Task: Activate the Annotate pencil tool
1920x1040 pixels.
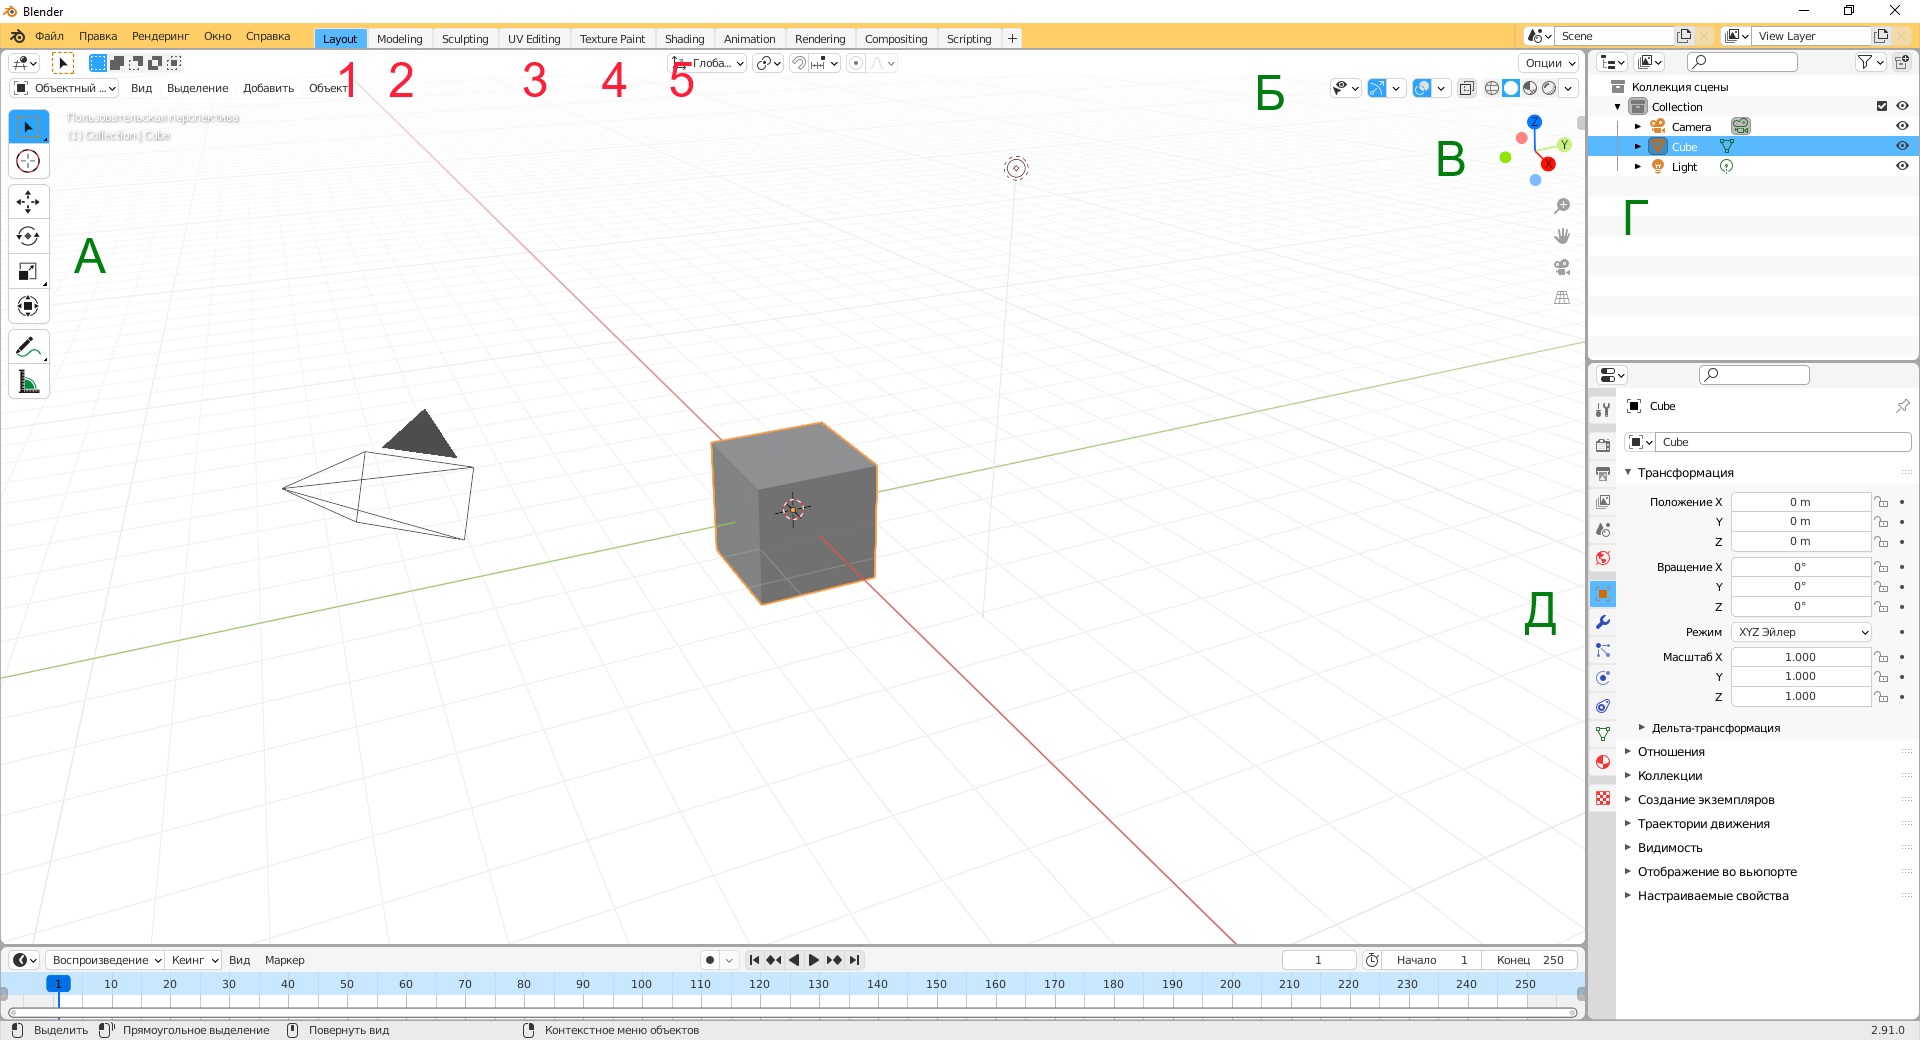Action: tap(28, 347)
